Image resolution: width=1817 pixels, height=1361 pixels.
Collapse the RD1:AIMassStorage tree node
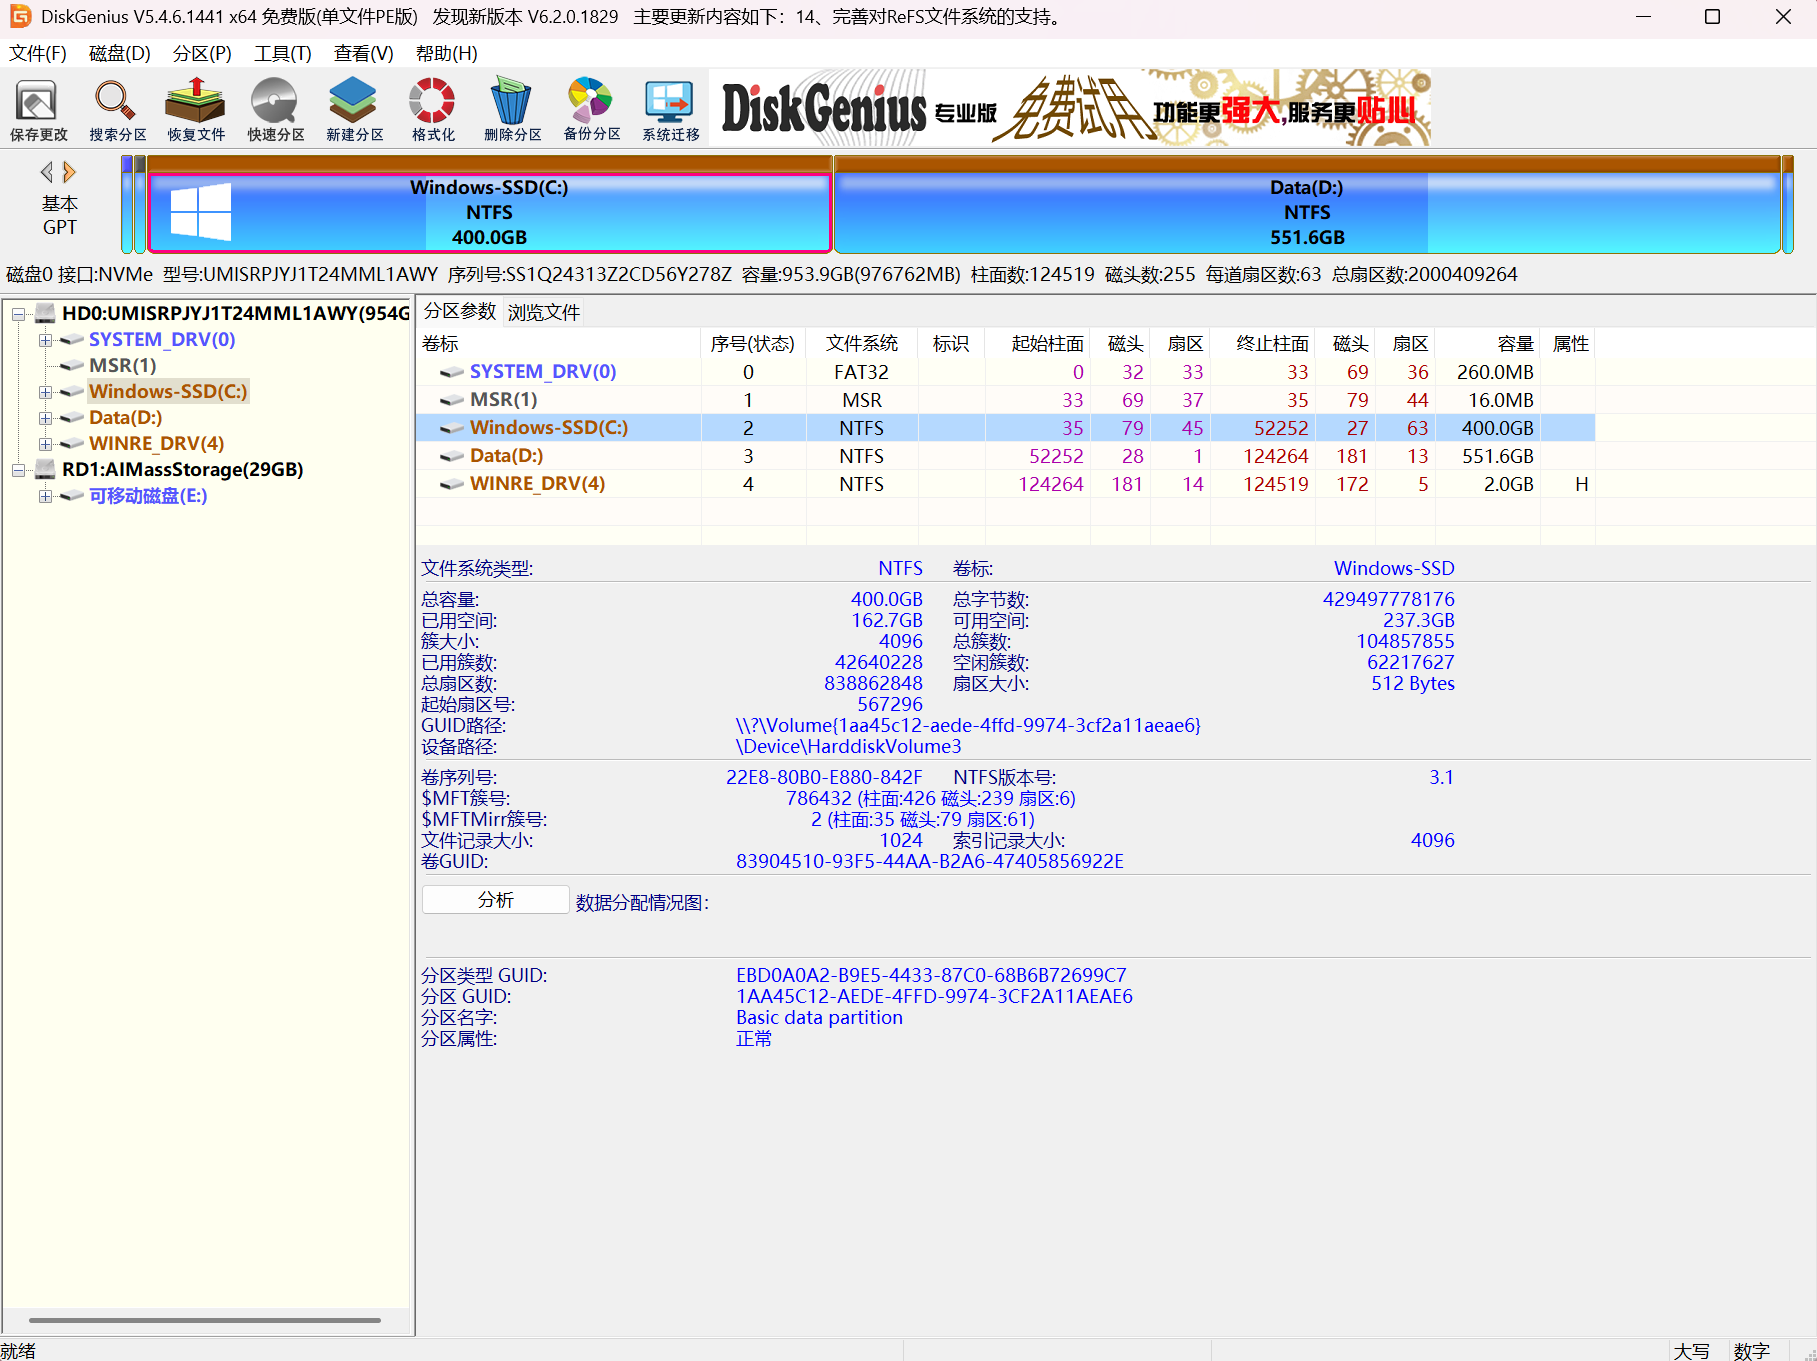[18, 470]
